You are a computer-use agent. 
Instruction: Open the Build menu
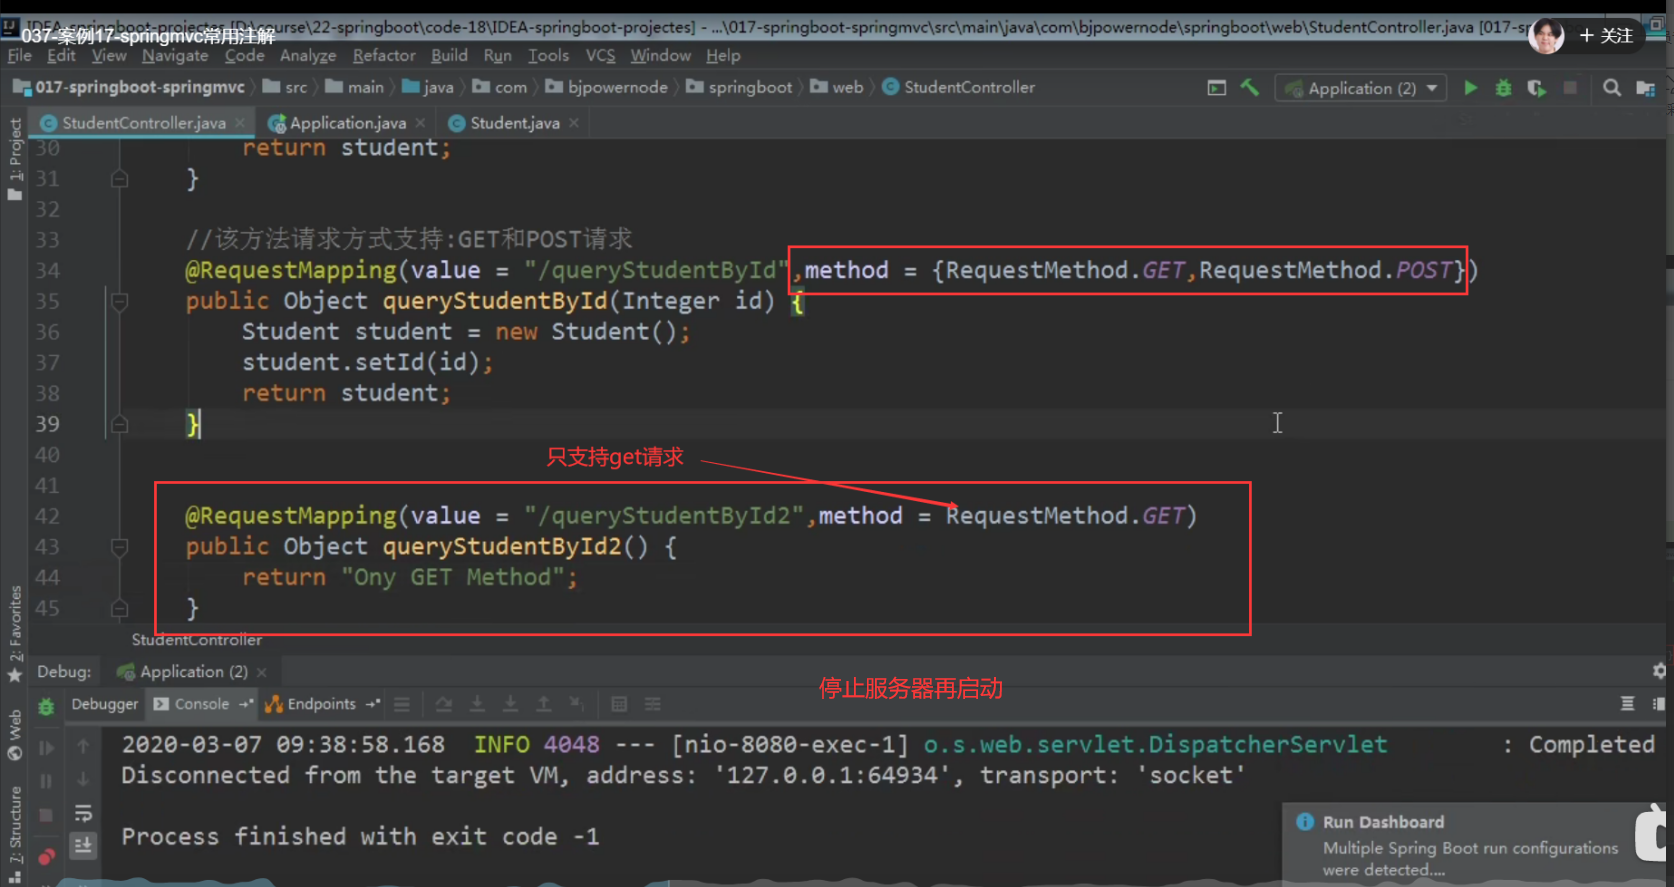(x=449, y=56)
